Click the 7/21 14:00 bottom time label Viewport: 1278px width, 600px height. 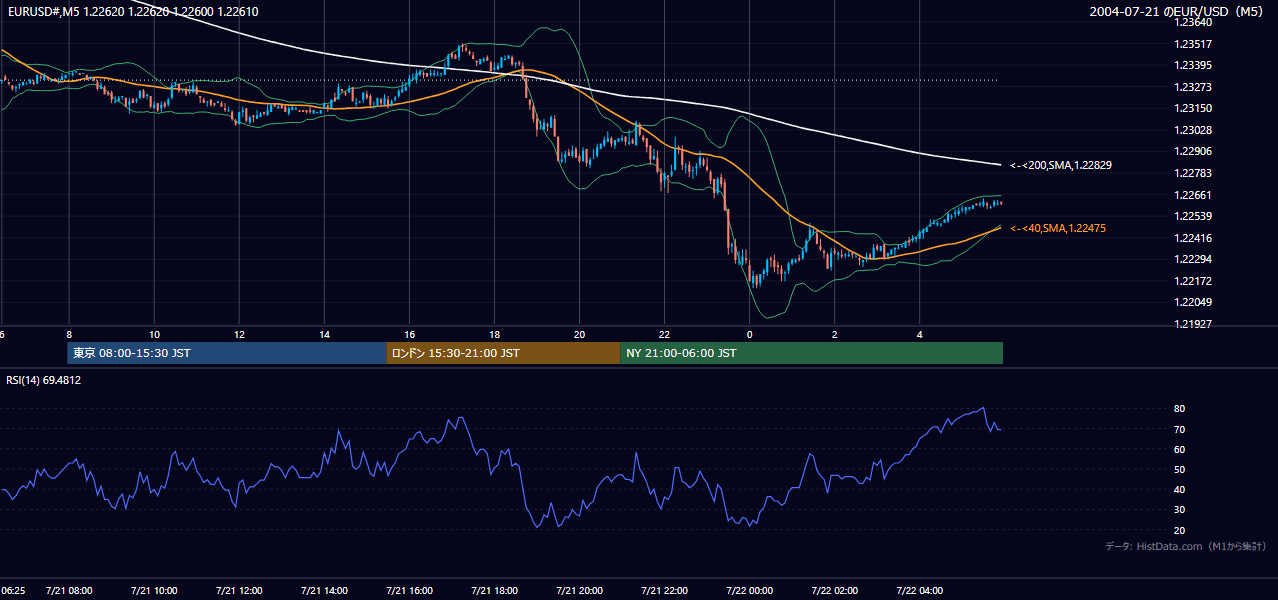pos(324,591)
